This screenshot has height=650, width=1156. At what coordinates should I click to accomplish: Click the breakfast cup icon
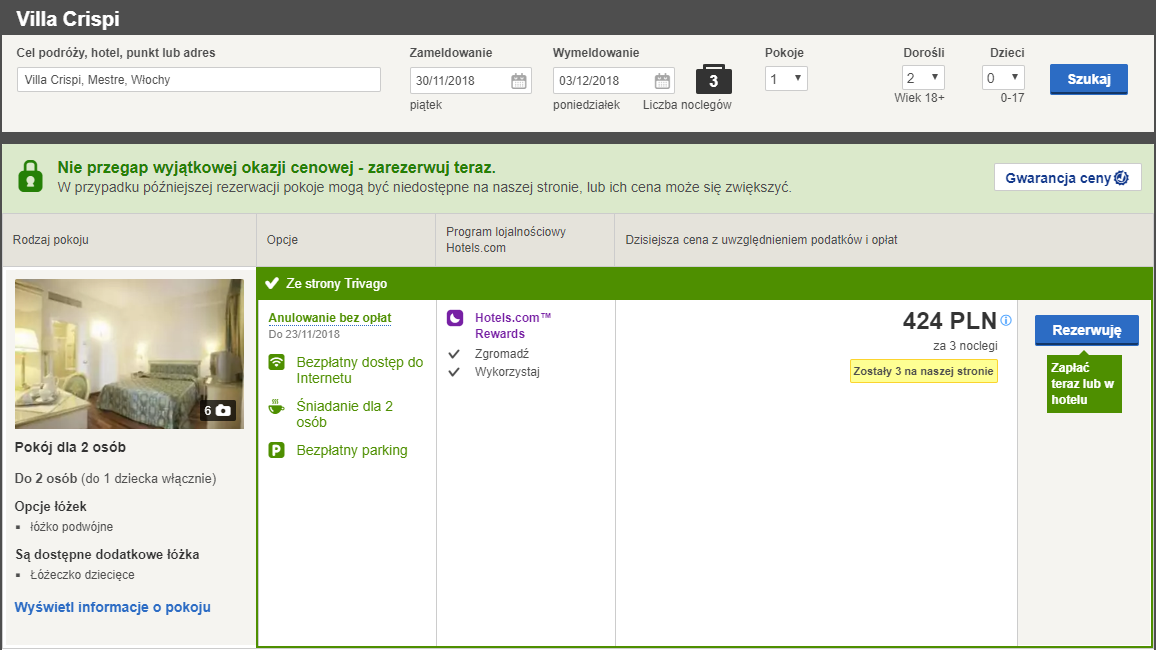pos(276,406)
